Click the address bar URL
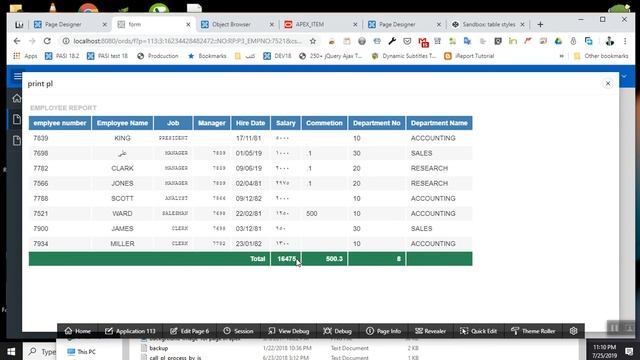The height and width of the screenshot is (360, 640). [187, 41]
